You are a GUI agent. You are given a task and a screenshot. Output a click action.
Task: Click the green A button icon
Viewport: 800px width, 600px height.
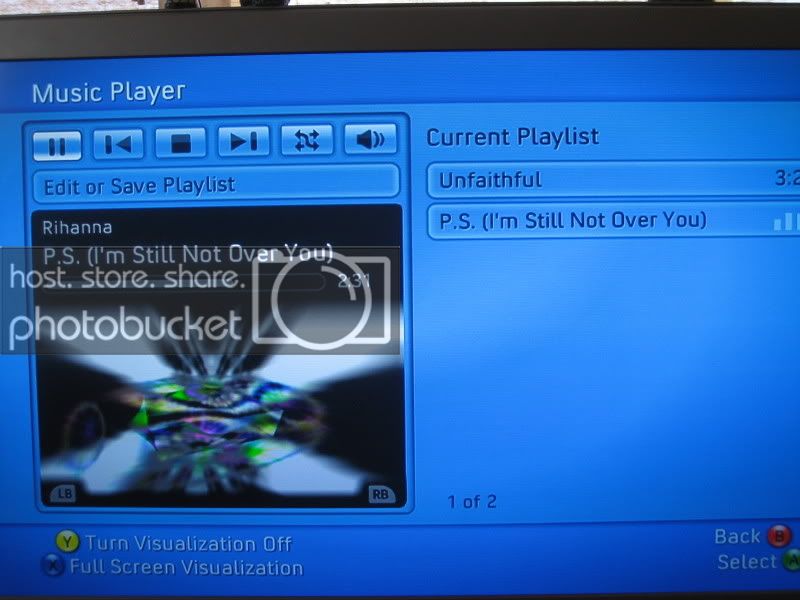792,560
